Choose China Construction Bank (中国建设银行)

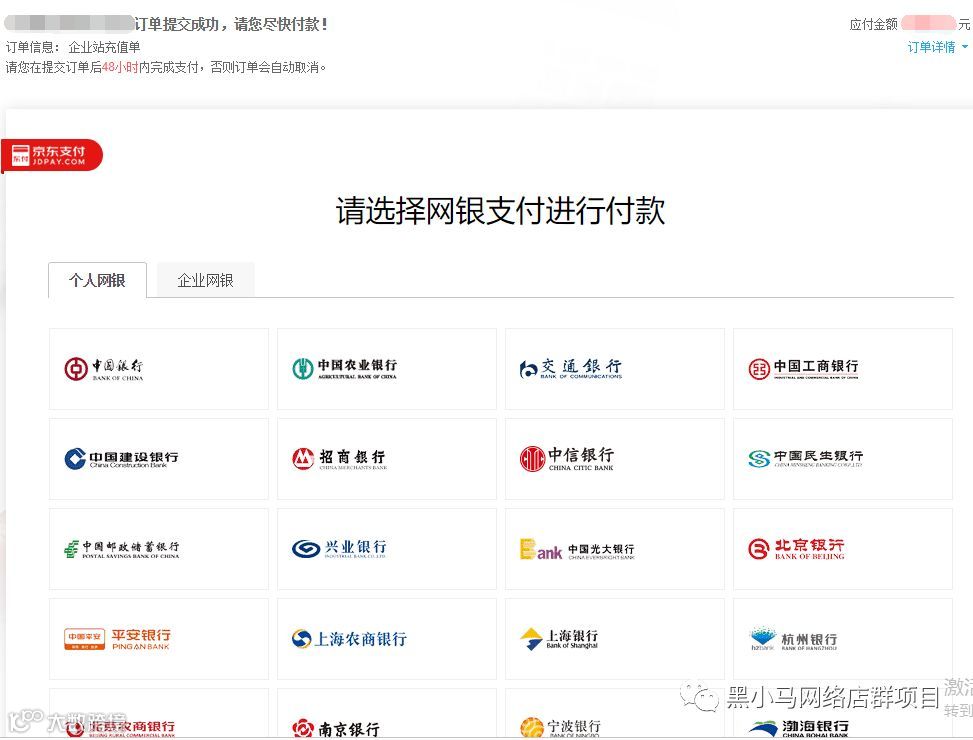click(159, 459)
